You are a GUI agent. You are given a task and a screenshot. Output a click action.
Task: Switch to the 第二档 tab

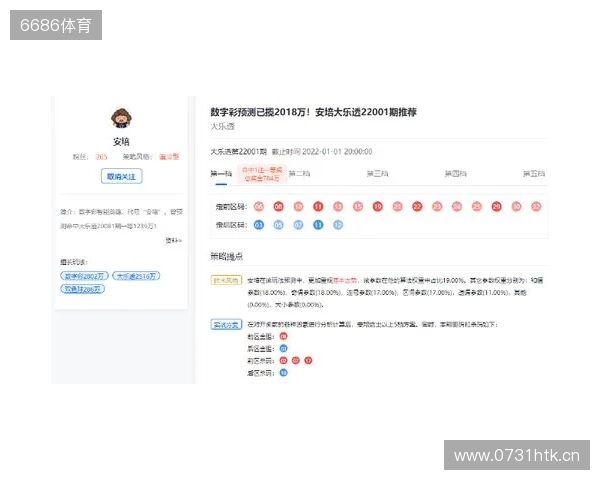pyautogui.click(x=299, y=174)
